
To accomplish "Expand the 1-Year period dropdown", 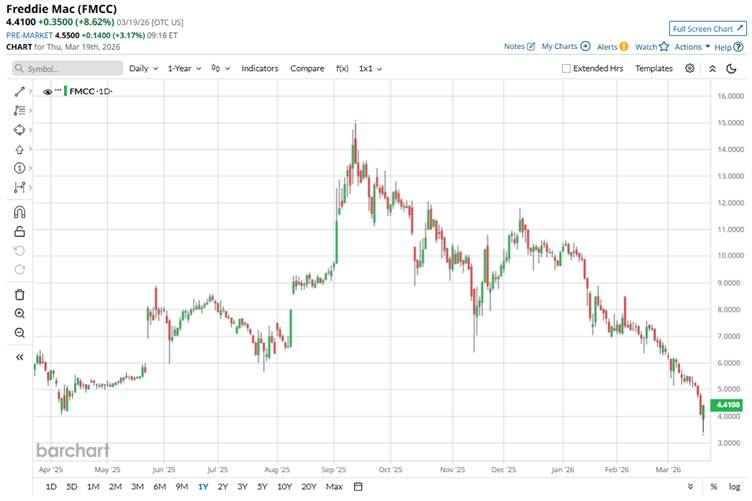I will (x=184, y=68).
